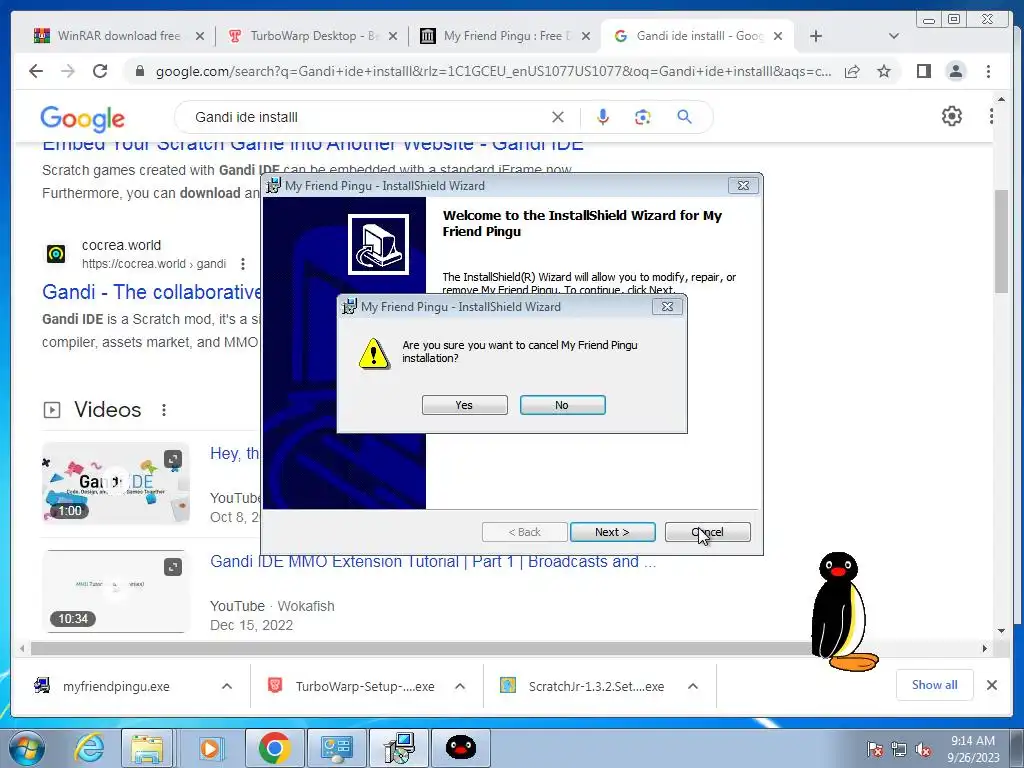Select the Gandi ide installl Google tab

[x=699, y=36]
